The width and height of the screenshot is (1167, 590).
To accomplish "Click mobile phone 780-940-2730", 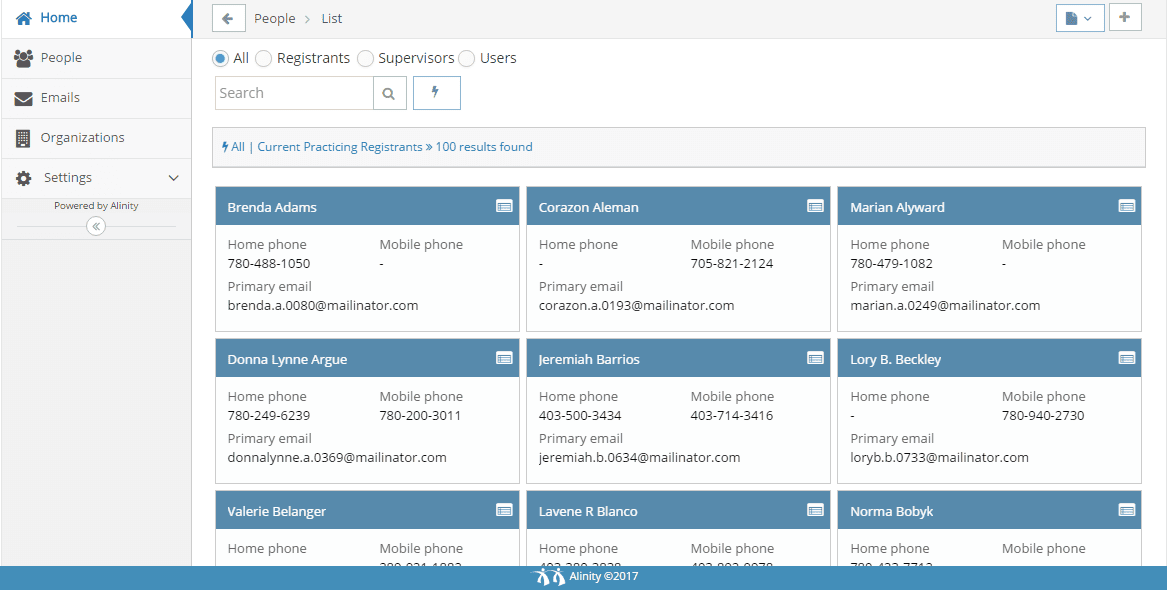I will 1043,415.
